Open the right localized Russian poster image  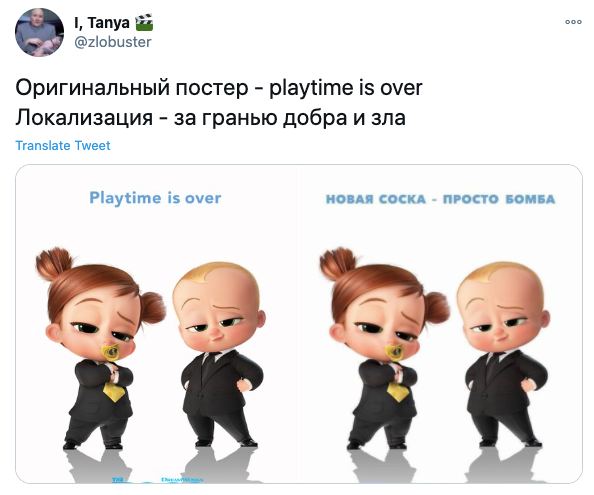pos(440,324)
